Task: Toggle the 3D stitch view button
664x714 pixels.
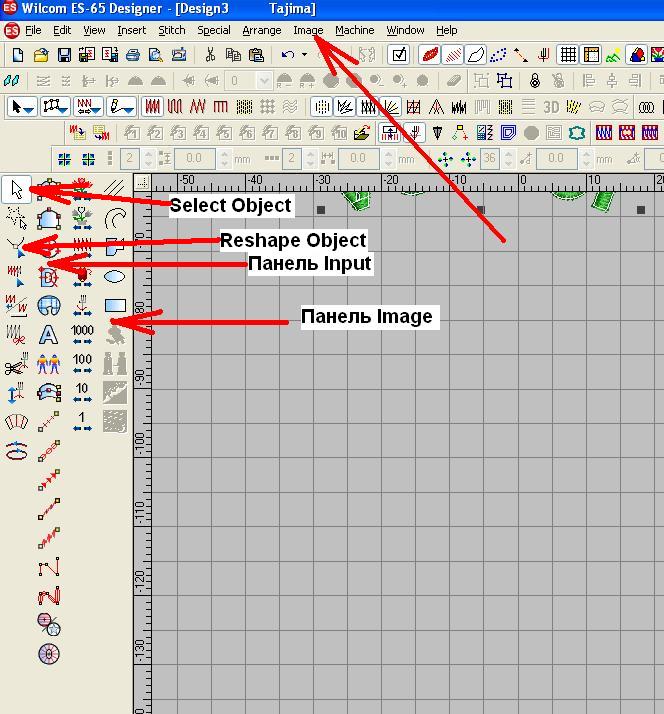Action: click(x=551, y=106)
